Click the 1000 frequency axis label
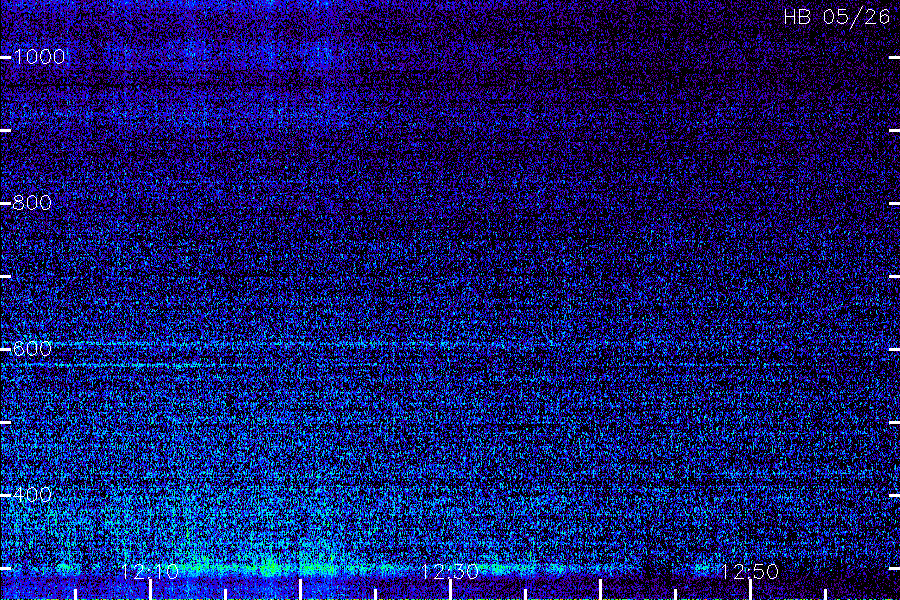 [38, 56]
